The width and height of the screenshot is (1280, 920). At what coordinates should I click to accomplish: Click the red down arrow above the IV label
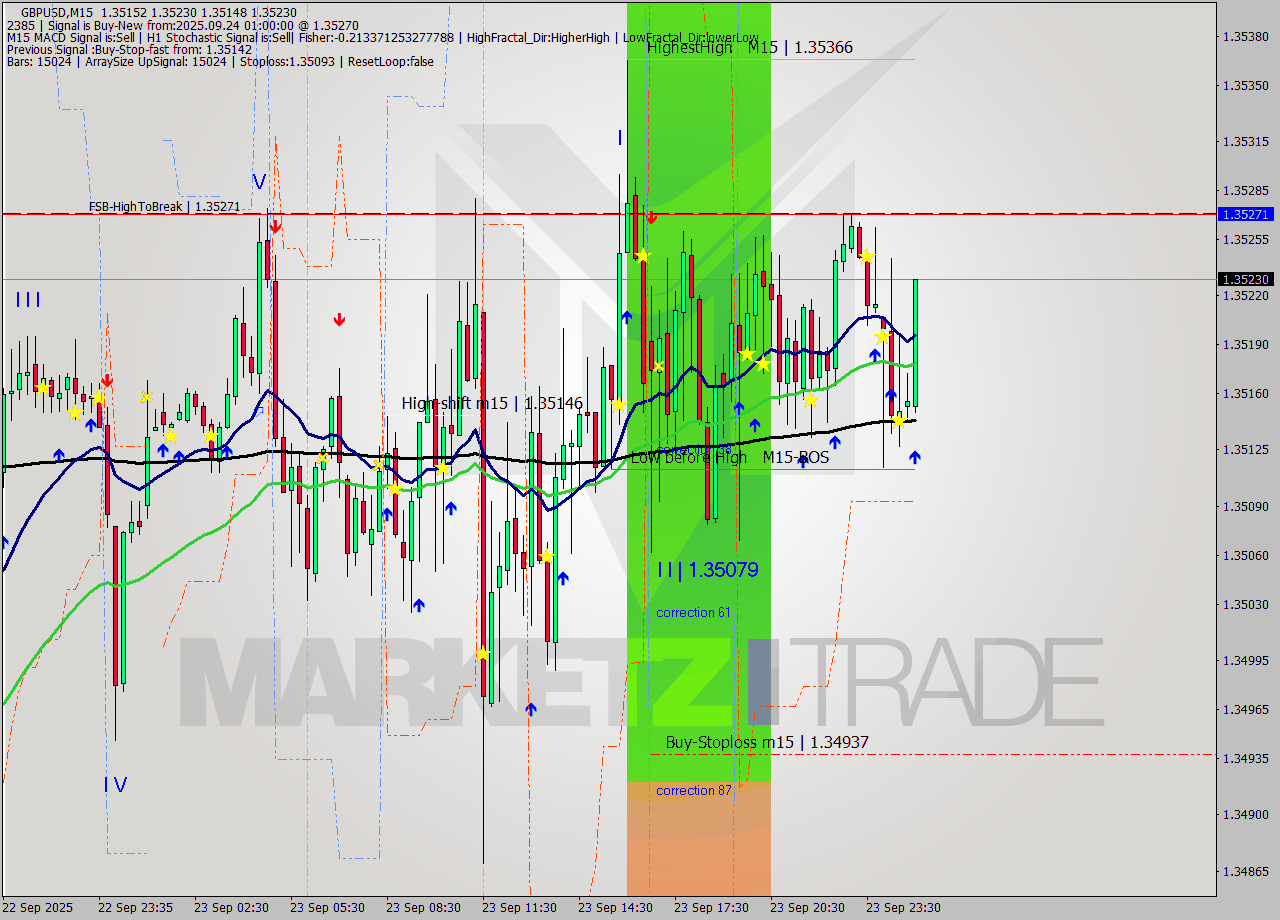(x=108, y=382)
